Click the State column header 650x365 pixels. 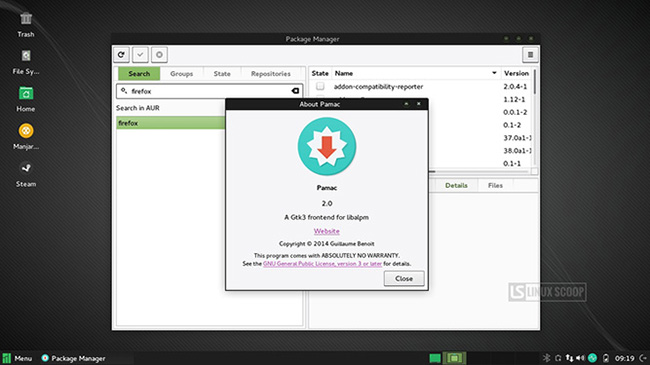click(320, 73)
